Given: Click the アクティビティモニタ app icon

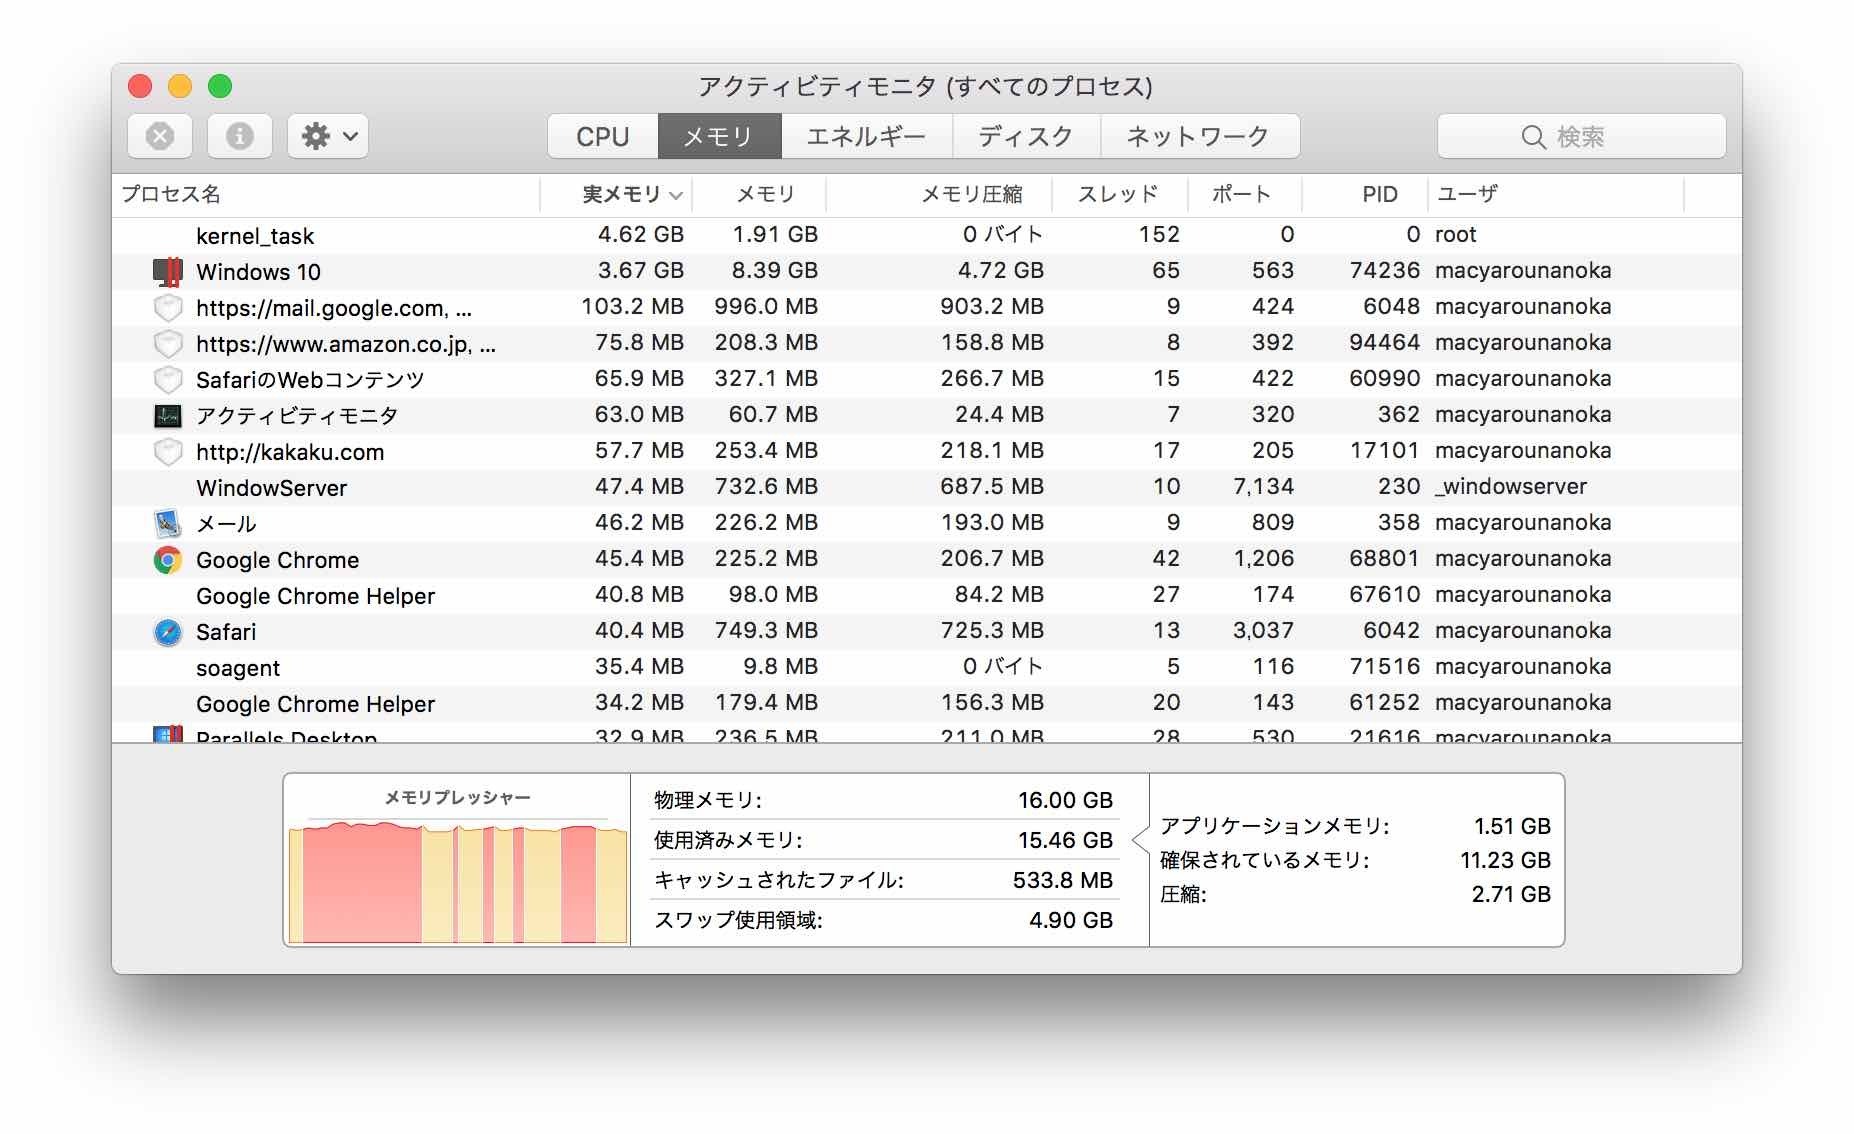Looking at the screenshot, I should tap(167, 415).
